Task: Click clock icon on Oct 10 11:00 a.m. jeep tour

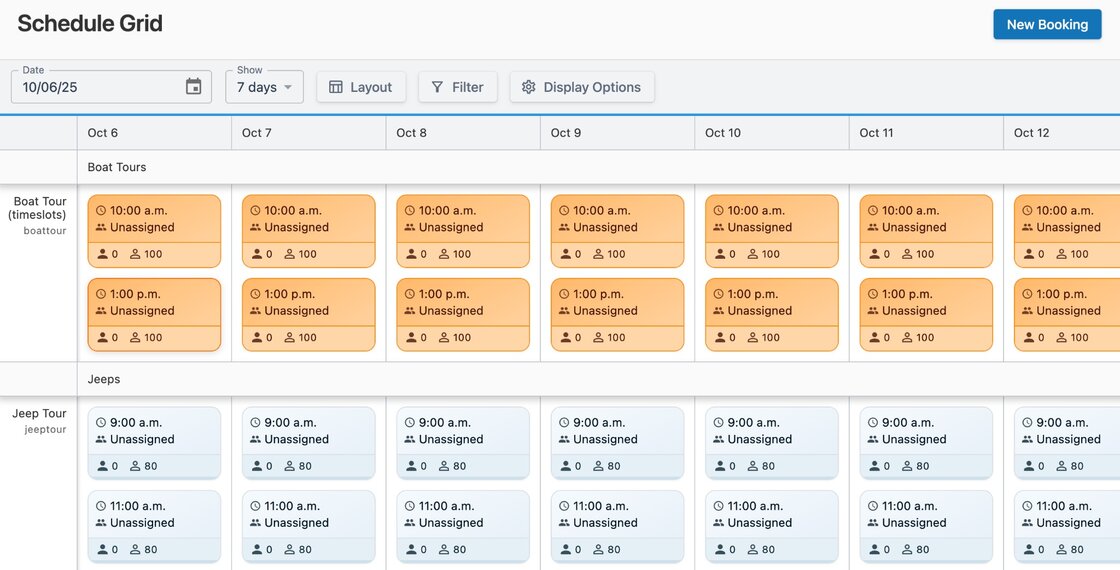Action: [718, 507]
